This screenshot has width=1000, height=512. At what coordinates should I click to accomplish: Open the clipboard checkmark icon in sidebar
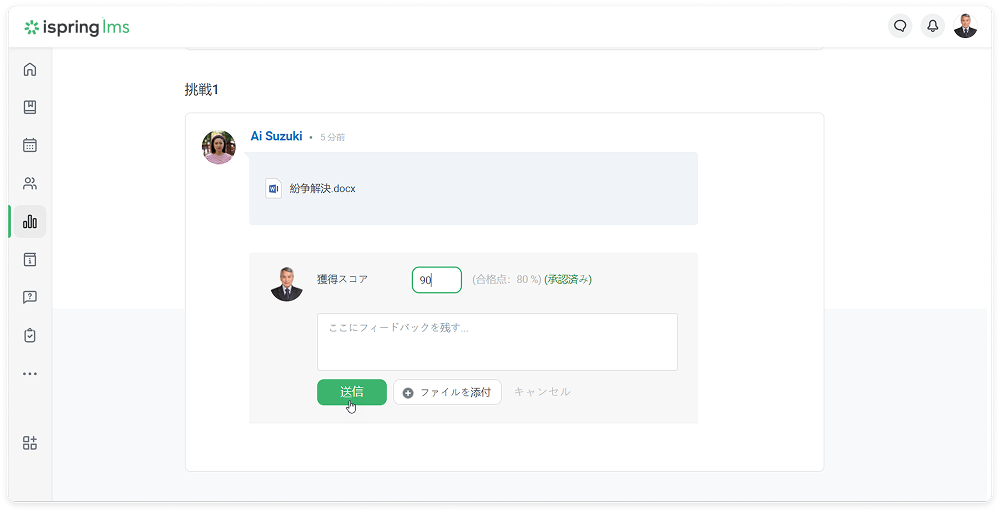coord(30,335)
